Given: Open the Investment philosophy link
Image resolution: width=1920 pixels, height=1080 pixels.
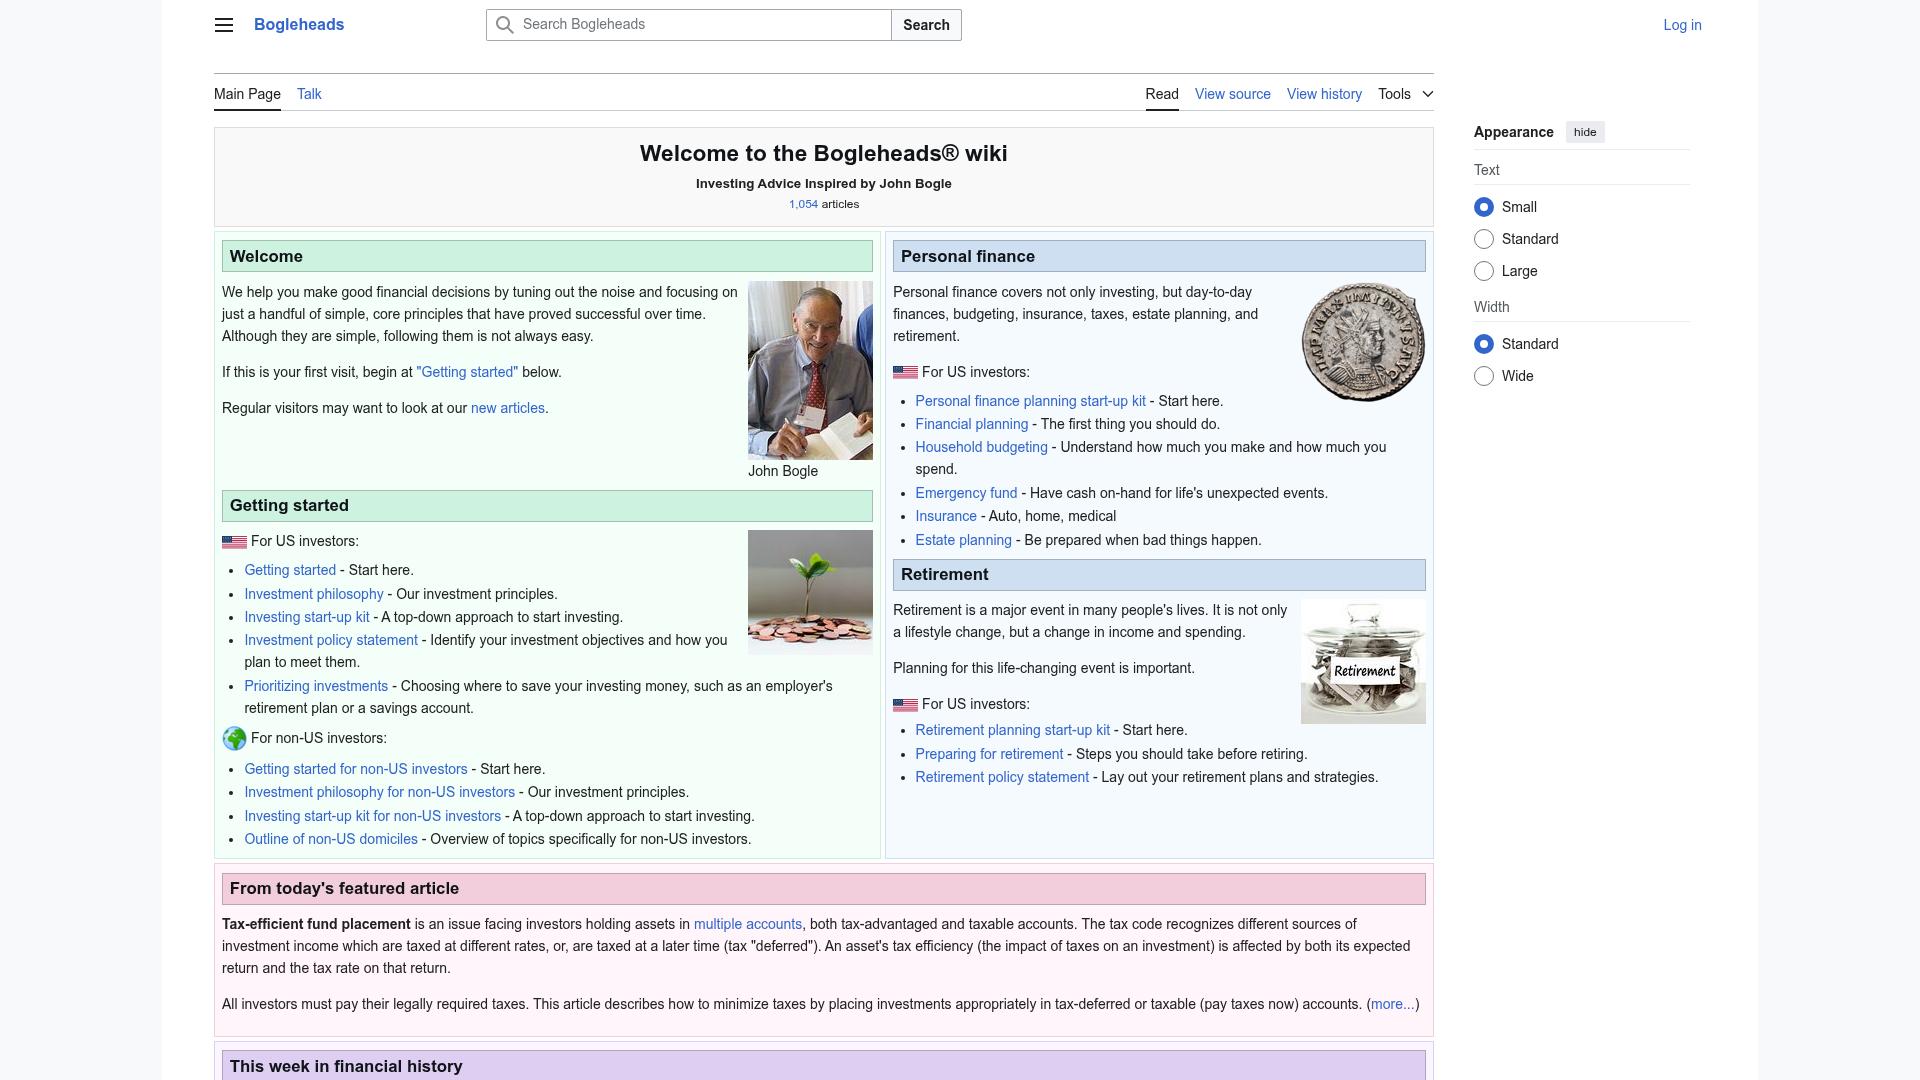Looking at the screenshot, I should (x=314, y=594).
